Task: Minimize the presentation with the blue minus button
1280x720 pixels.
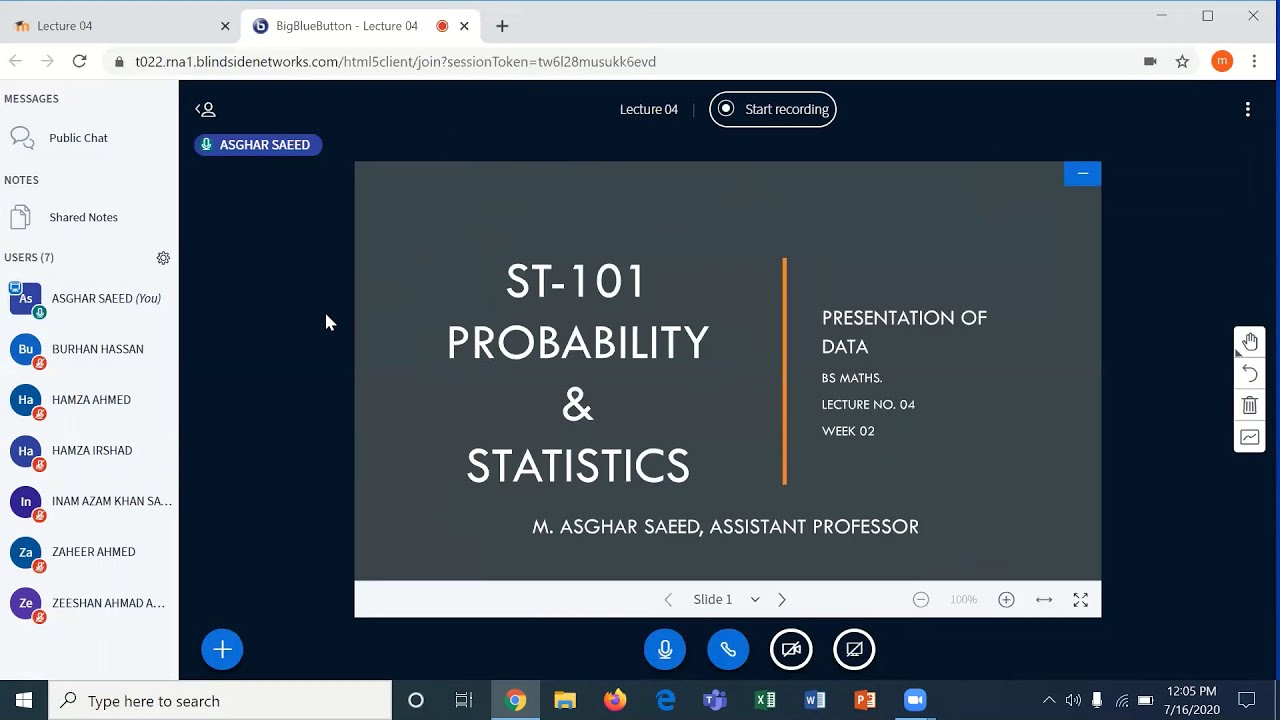Action: point(1082,174)
